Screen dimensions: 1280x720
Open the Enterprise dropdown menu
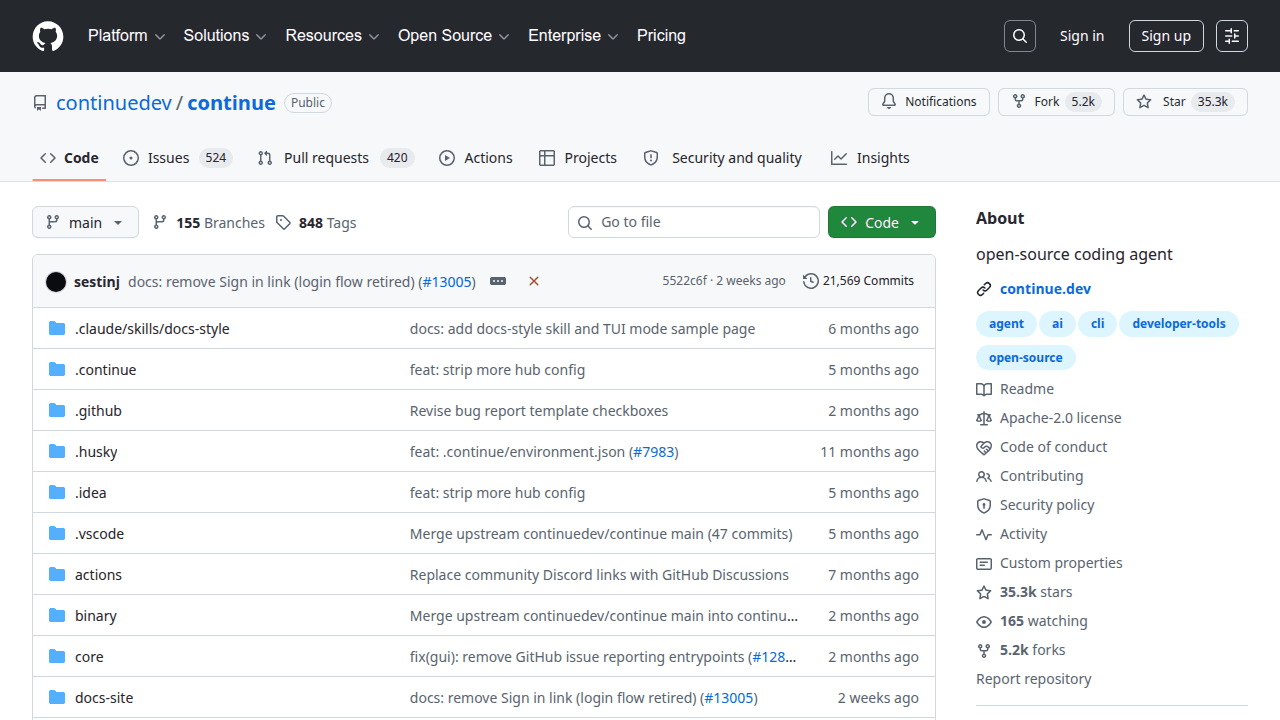point(573,36)
